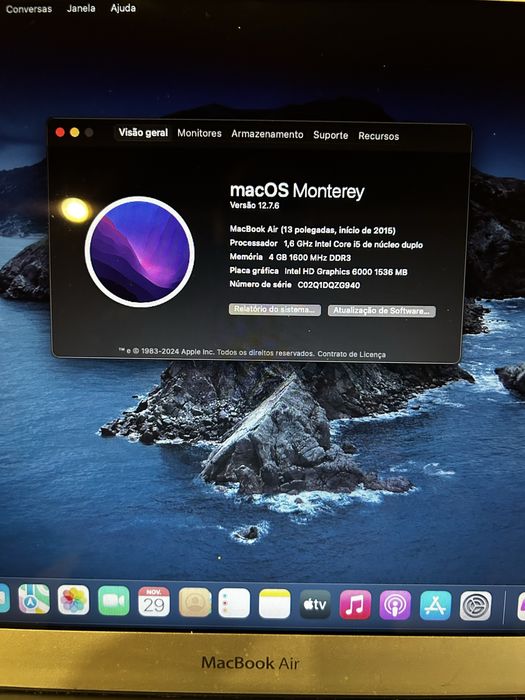Open Maps from the dock
This screenshot has width=525, height=700.
tap(34, 599)
